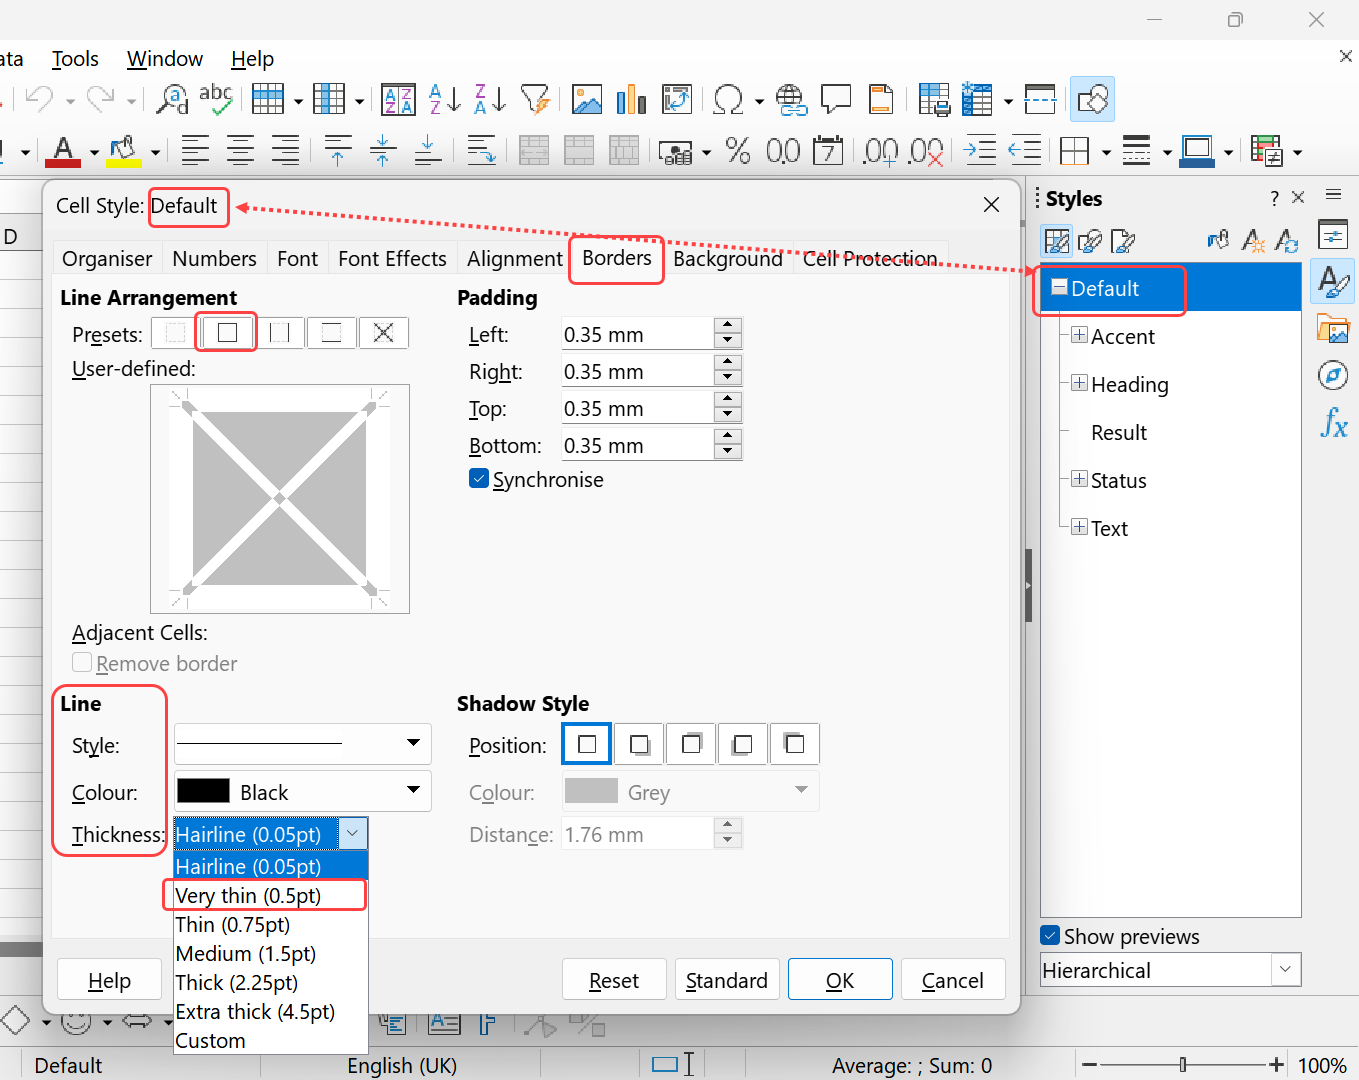
Task: Select the No Shadow position option
Action: pyautogui.click(x=587, y=744)
